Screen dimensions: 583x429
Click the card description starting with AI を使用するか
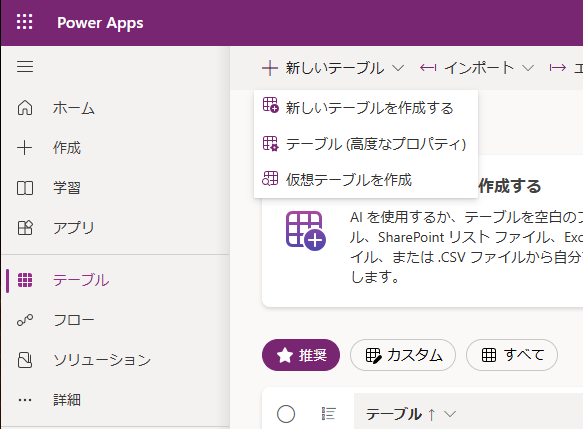pos(466,247)
